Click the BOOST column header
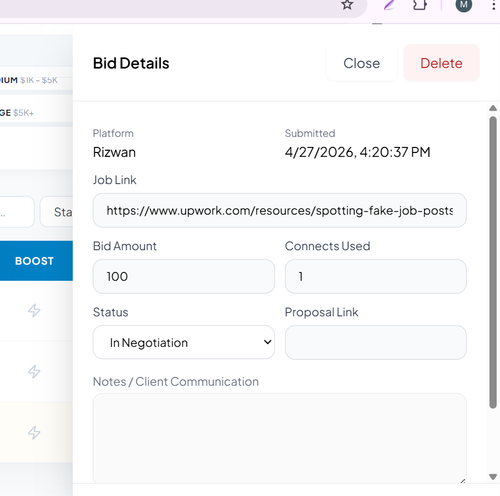Viewport: 500px width, 496px height. [34, 261]
